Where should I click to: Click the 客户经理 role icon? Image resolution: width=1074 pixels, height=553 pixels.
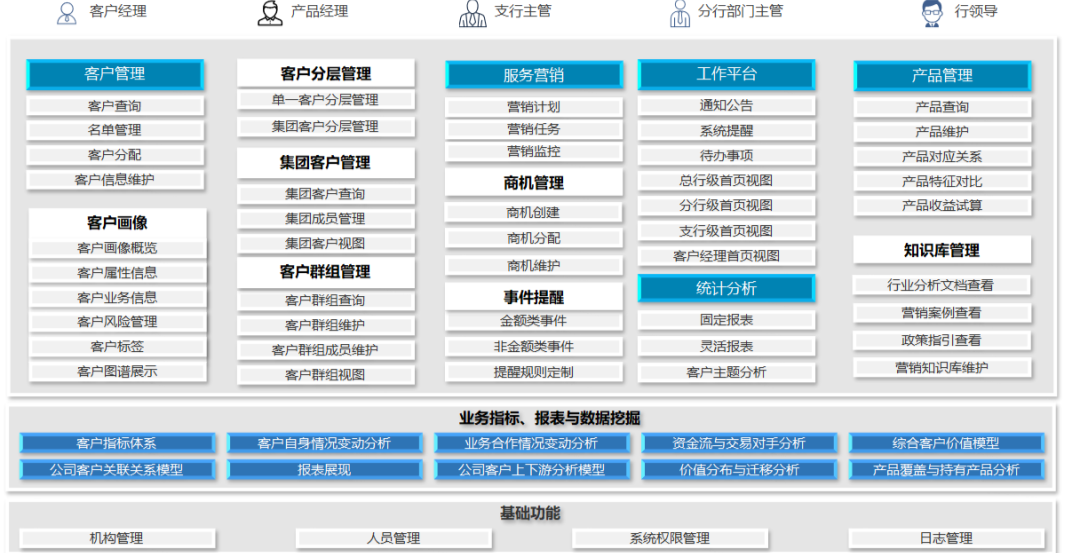point(67,13)
